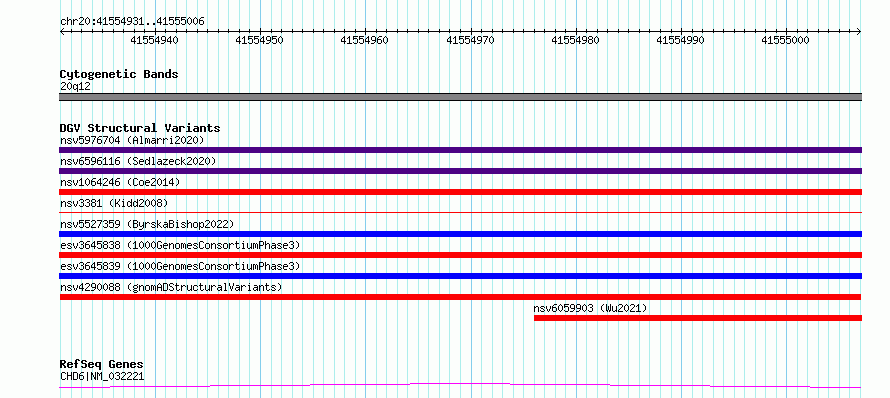Click the chr20:41554931..41555006 region label
The height and width of the screenshot is (398, 890).
point(132,22)
